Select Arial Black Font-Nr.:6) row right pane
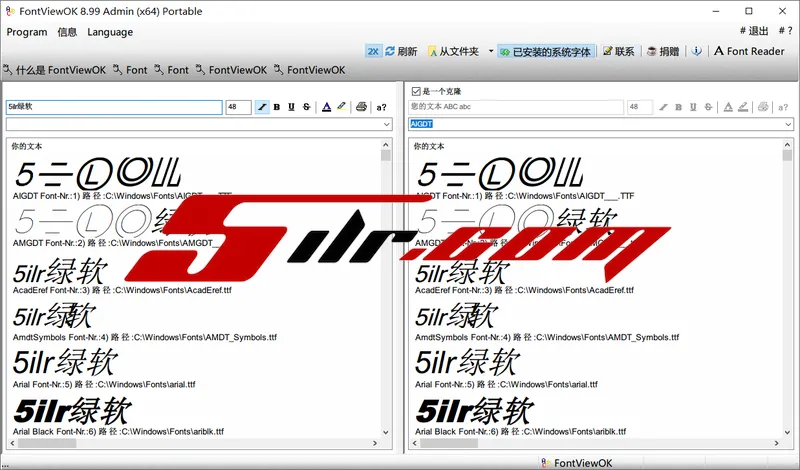The width and height of the screenshot is (800, 470). coord(520,432)
